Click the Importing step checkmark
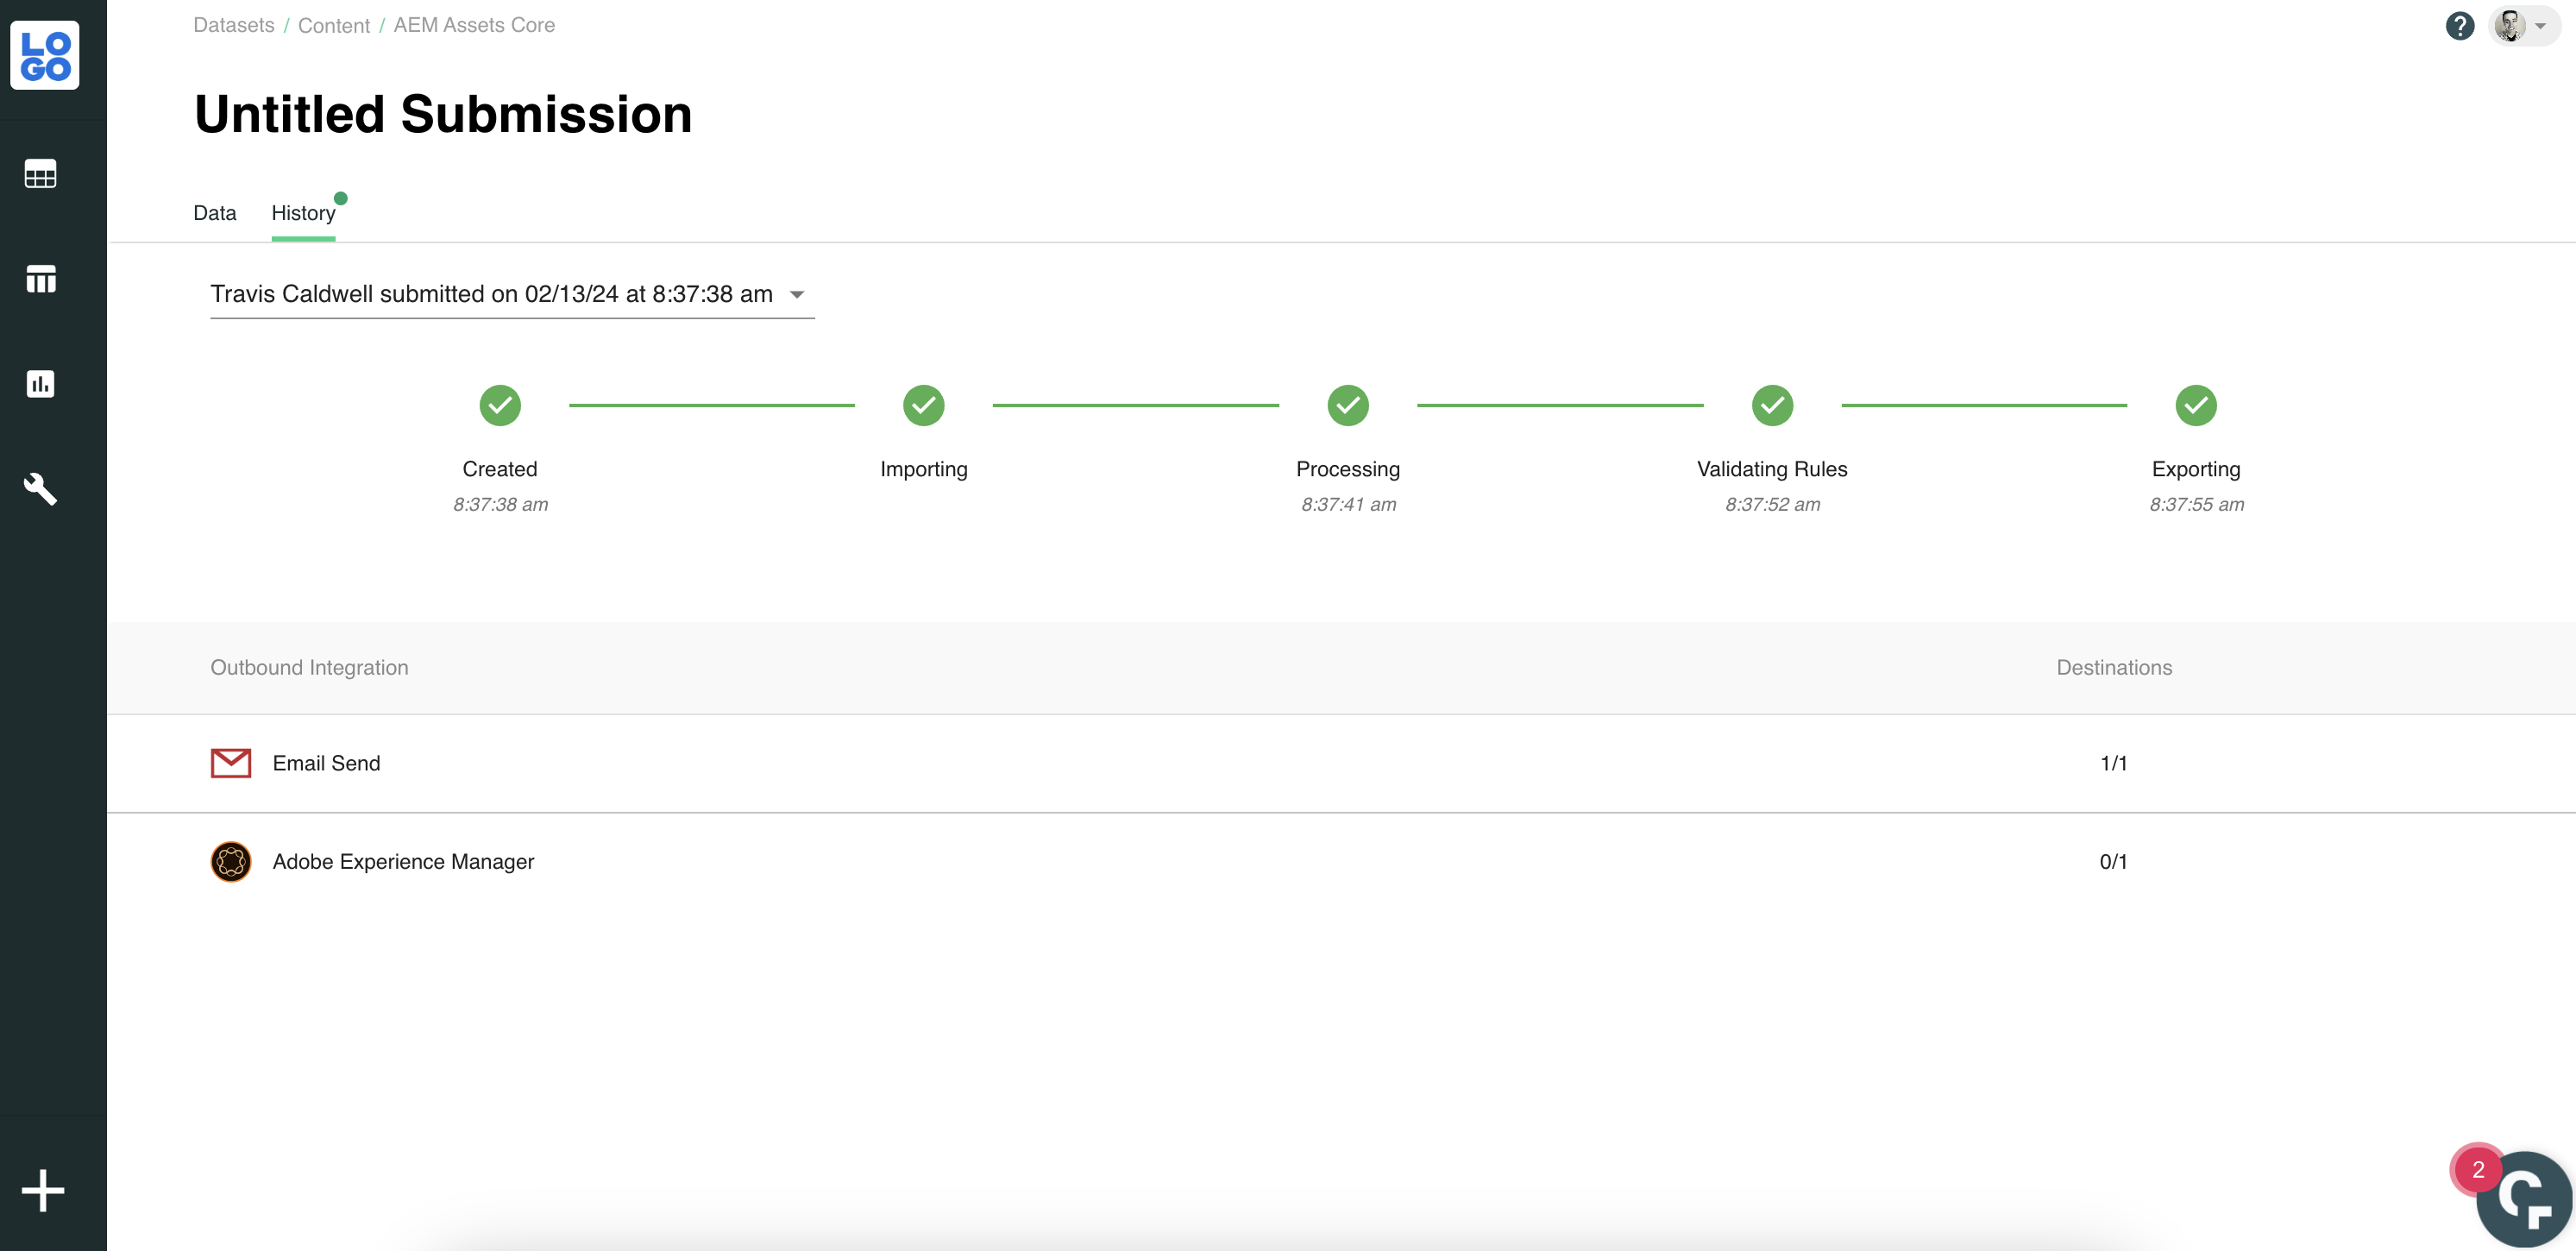The width and height of the screenshot is (2576, 1251). point(924,405)
